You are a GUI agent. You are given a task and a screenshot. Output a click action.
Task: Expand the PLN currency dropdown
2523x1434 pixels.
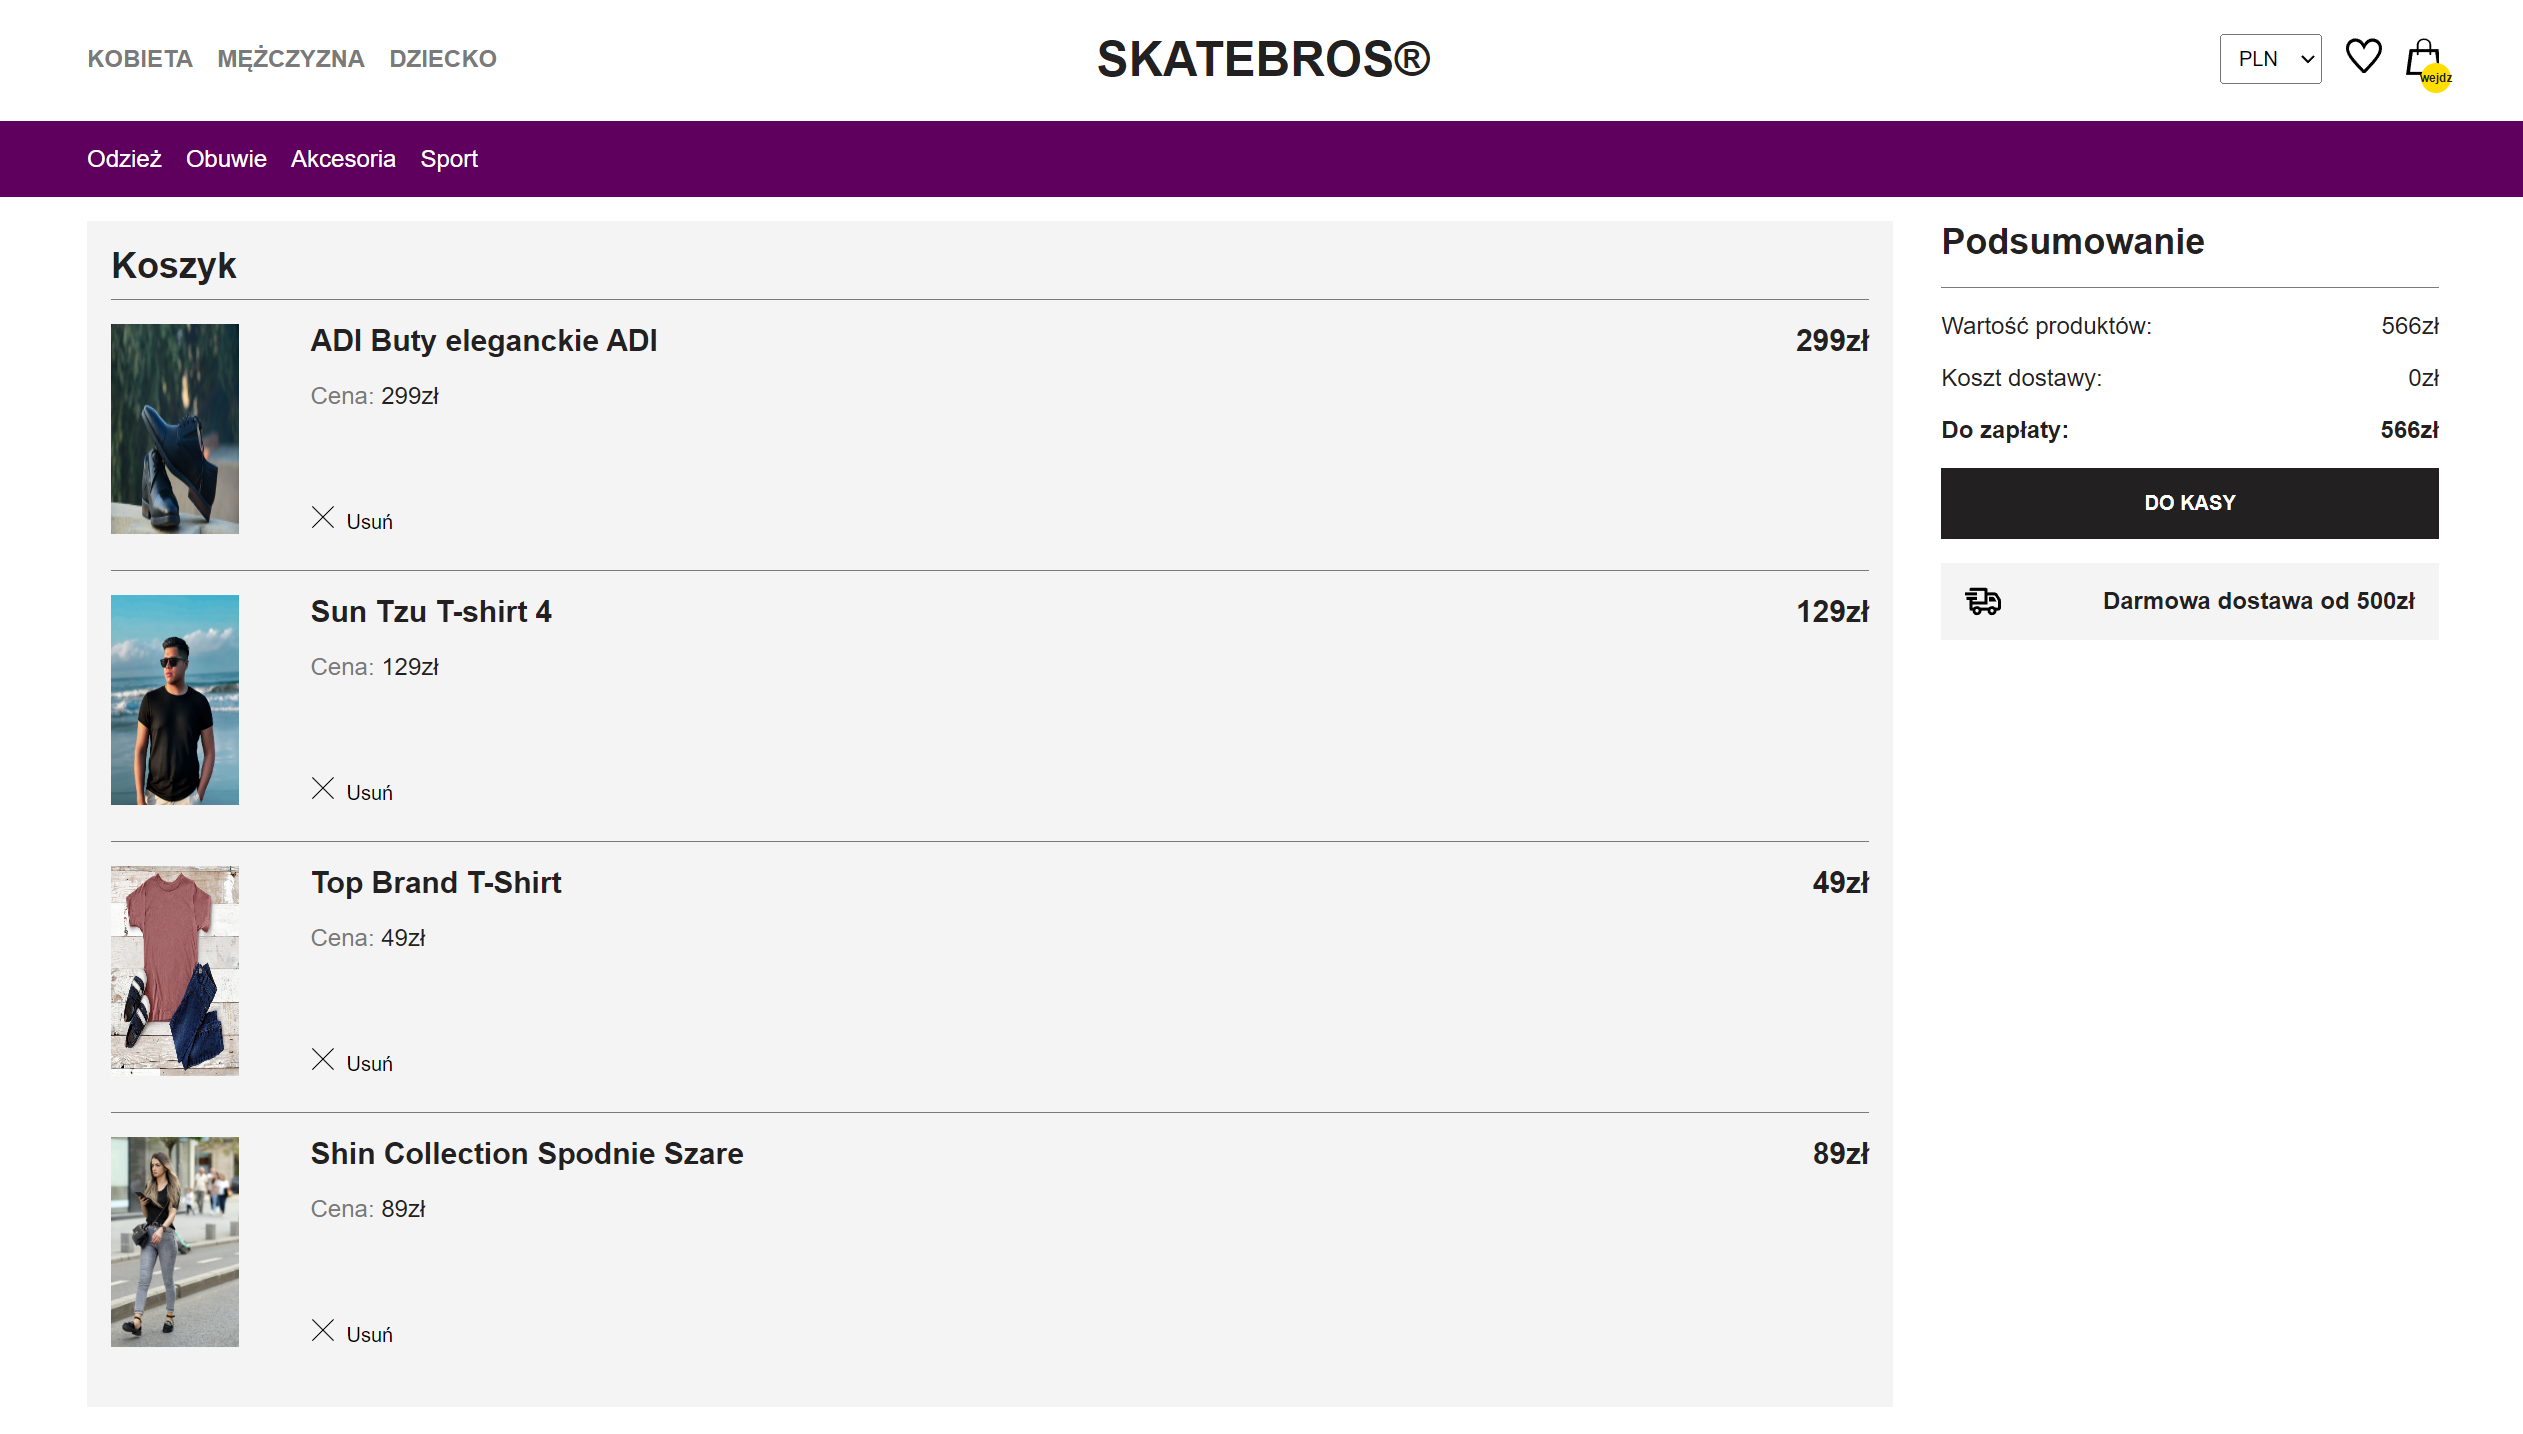[2269, 59]
